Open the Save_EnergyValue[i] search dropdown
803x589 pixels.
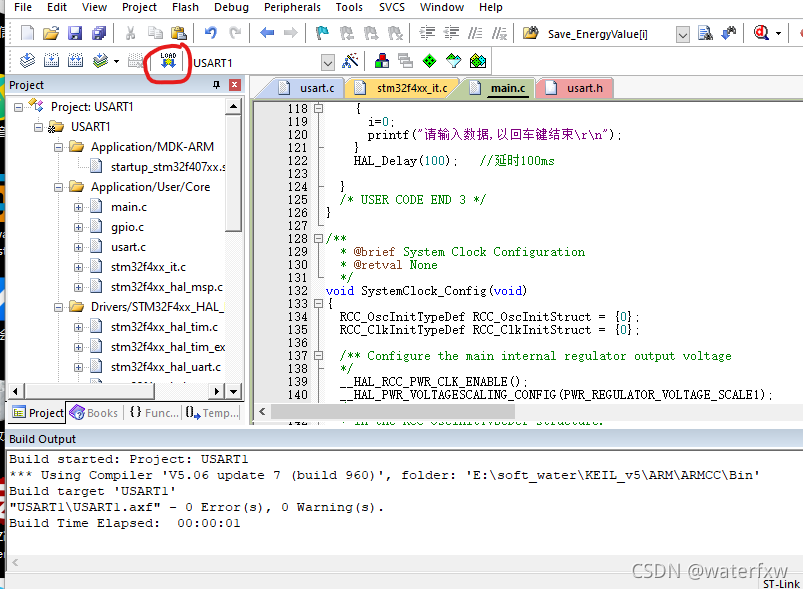[682, 35]
